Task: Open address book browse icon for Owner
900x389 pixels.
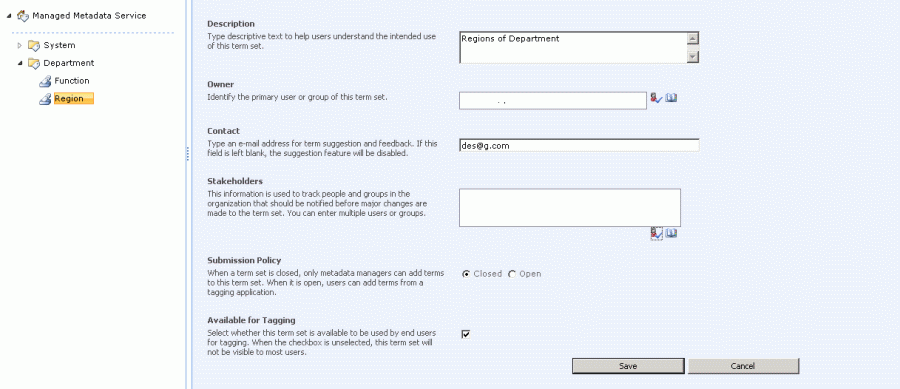Action: point(672,98)
